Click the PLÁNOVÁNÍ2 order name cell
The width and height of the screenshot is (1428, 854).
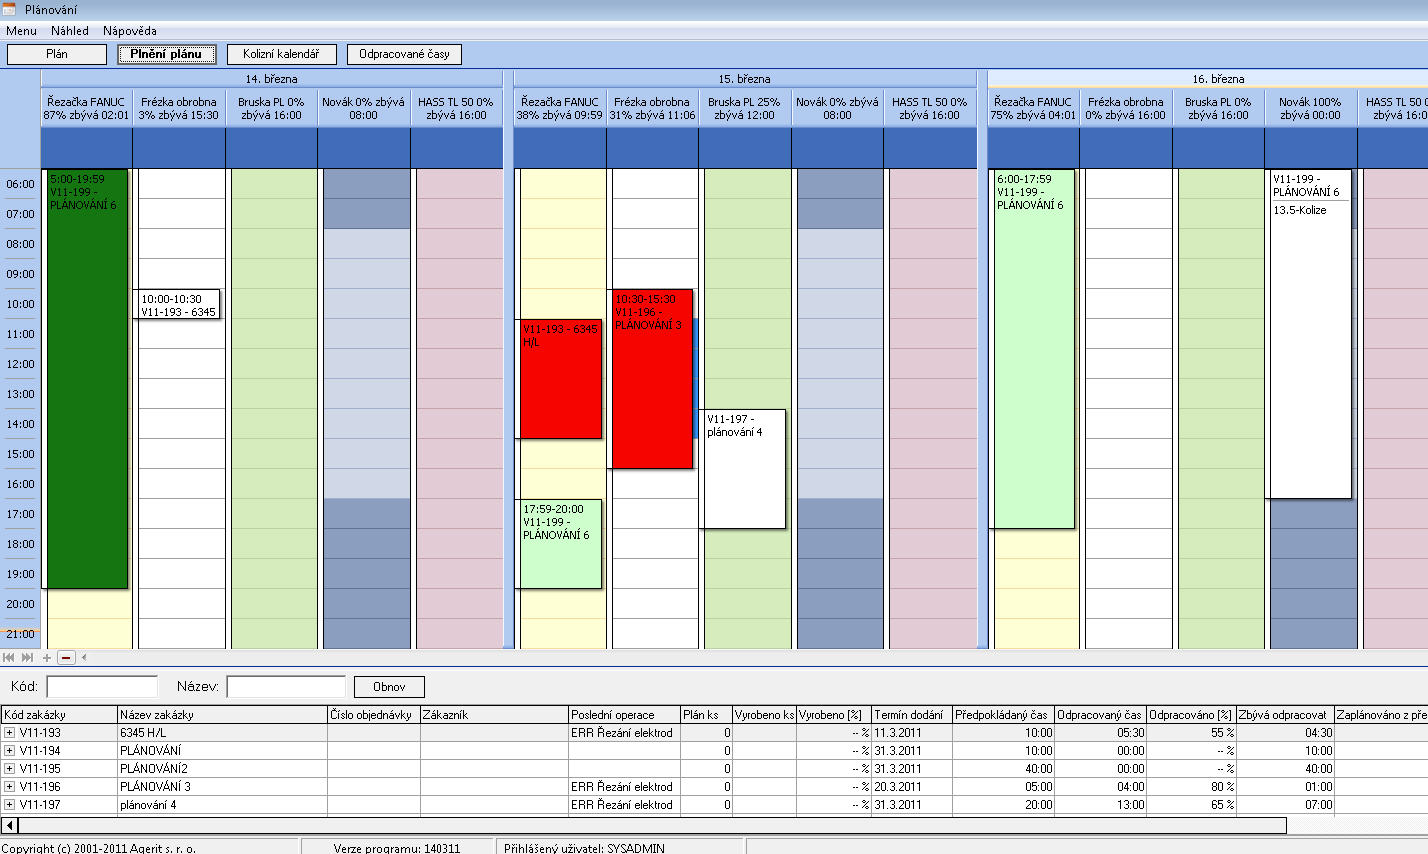pyautogui.click(x=222, y=769)
